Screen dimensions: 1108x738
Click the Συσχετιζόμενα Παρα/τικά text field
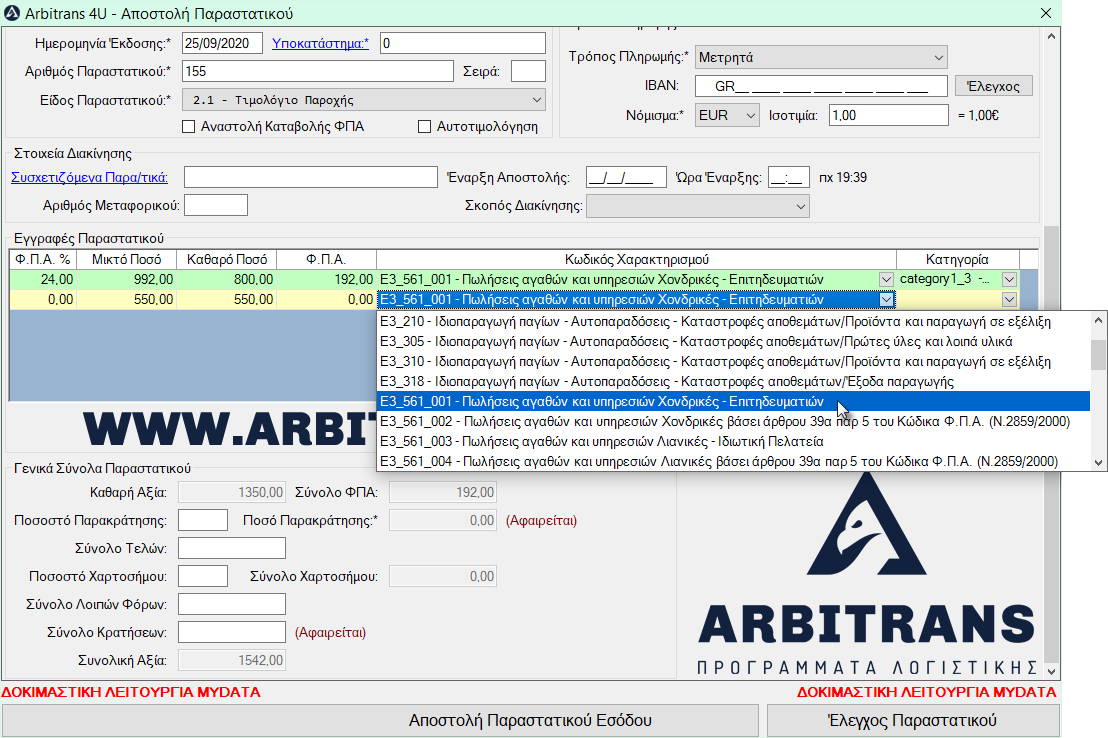pyautogui.click(x=311, y=177)
